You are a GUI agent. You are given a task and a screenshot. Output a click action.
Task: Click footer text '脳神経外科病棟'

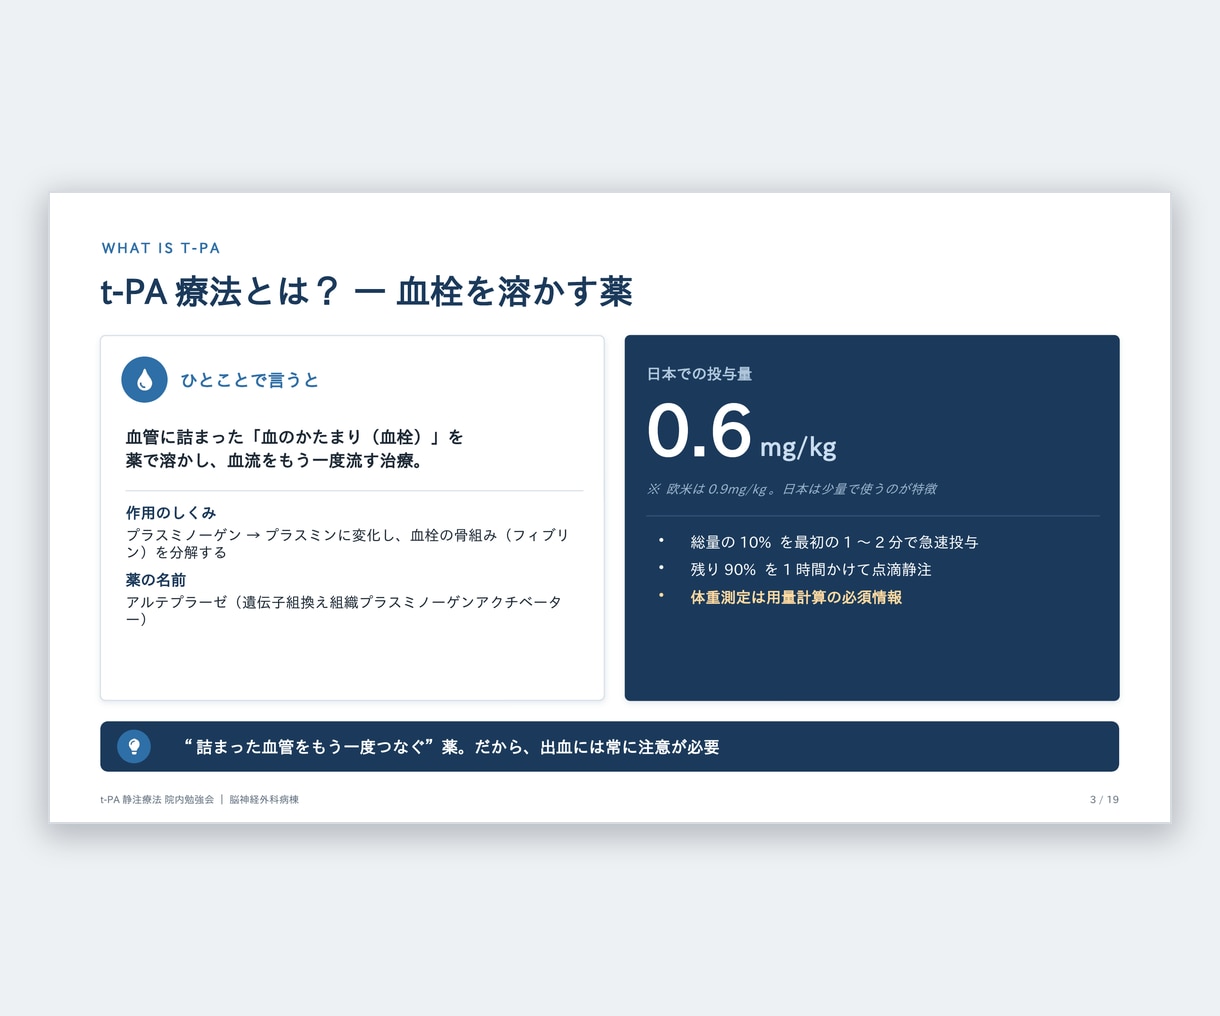(x=264, y=800)
